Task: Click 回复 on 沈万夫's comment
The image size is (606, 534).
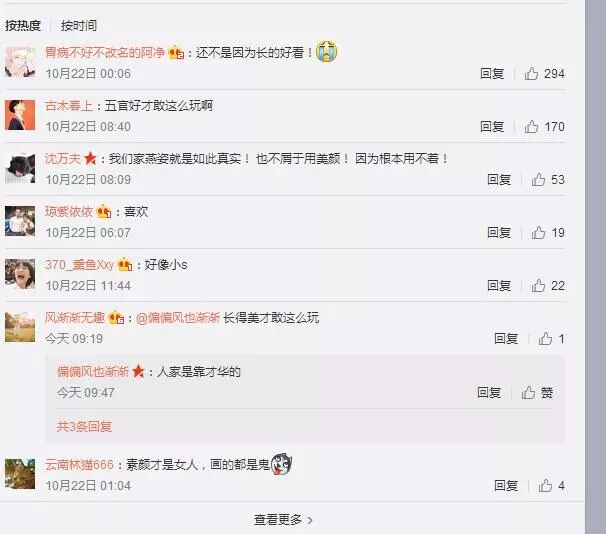Action: 499,179
